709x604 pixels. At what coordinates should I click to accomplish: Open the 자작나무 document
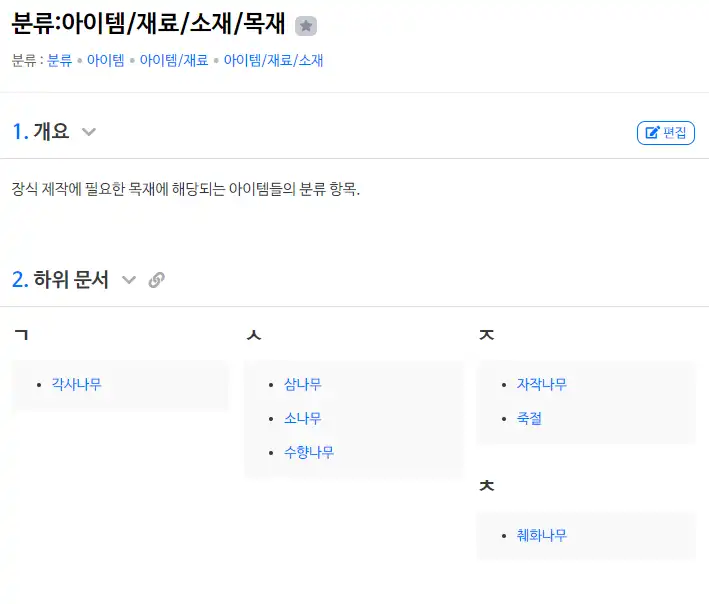tap(541, 384)
